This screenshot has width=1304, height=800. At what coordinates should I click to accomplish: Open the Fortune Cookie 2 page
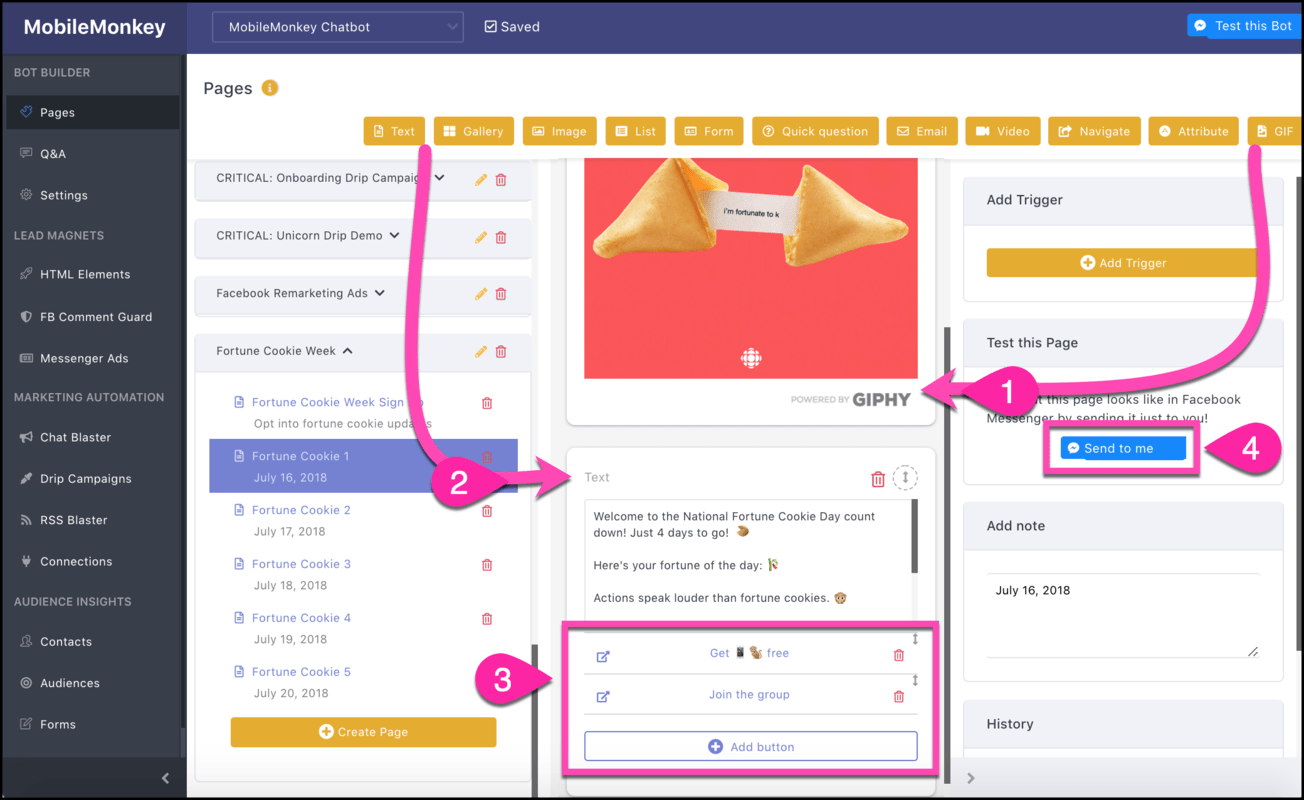(301, 510)
